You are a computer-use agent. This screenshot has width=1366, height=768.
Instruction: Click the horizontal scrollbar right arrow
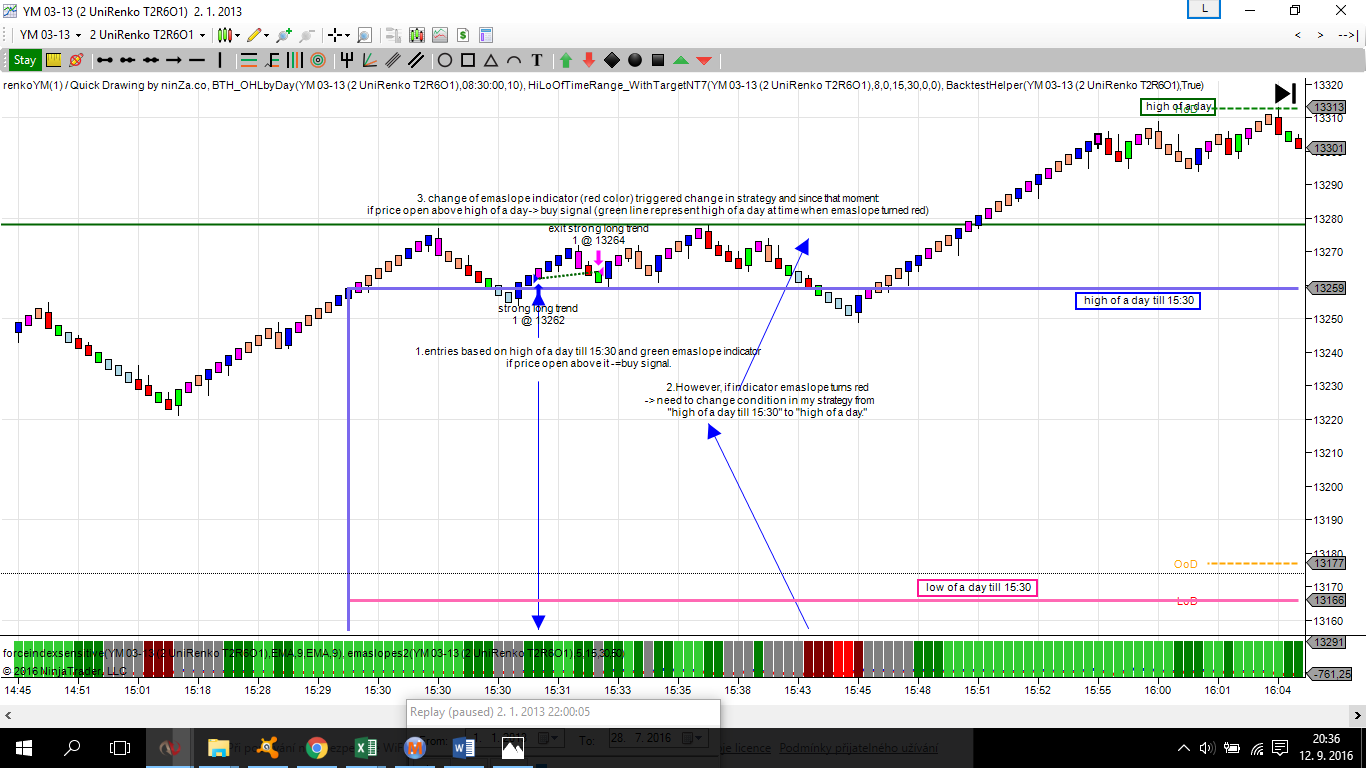pos(1357,715)
